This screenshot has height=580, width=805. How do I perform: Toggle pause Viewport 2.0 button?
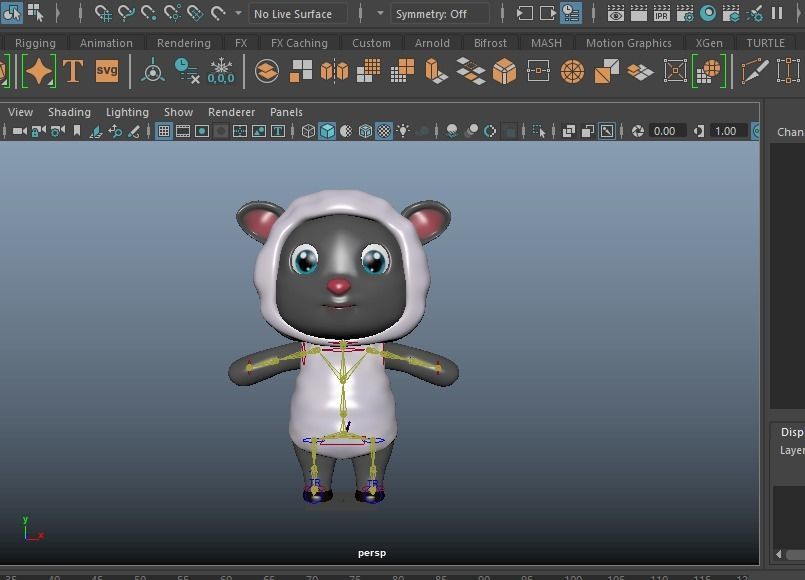777,13
